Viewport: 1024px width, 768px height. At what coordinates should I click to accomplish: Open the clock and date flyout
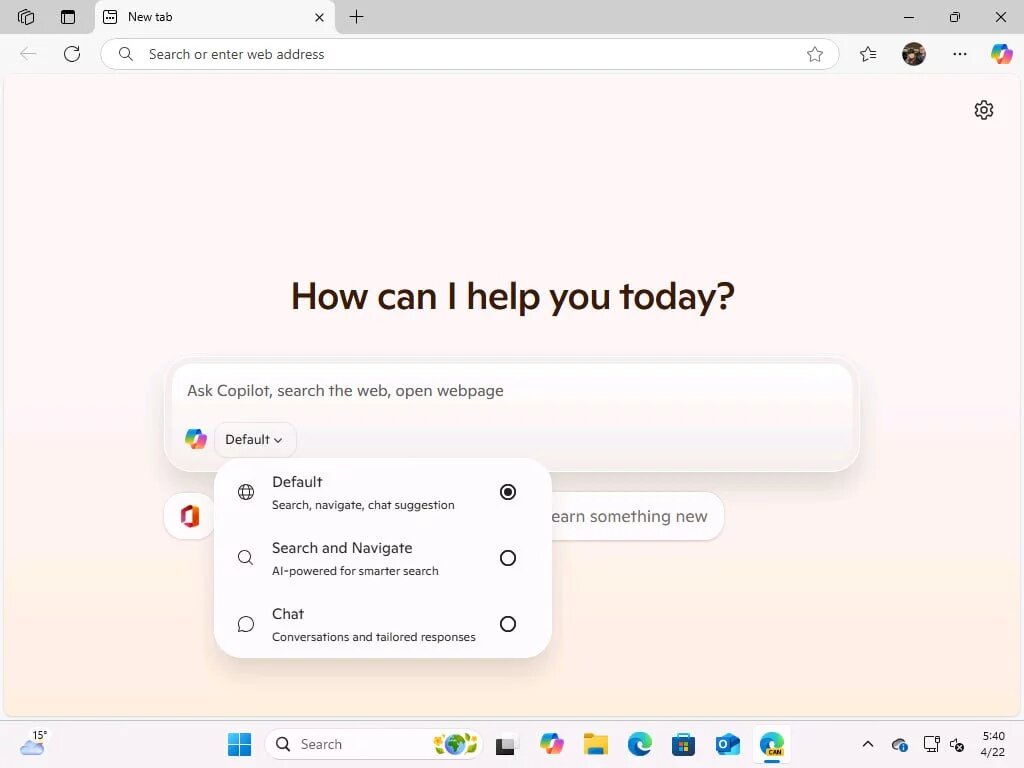993,744
